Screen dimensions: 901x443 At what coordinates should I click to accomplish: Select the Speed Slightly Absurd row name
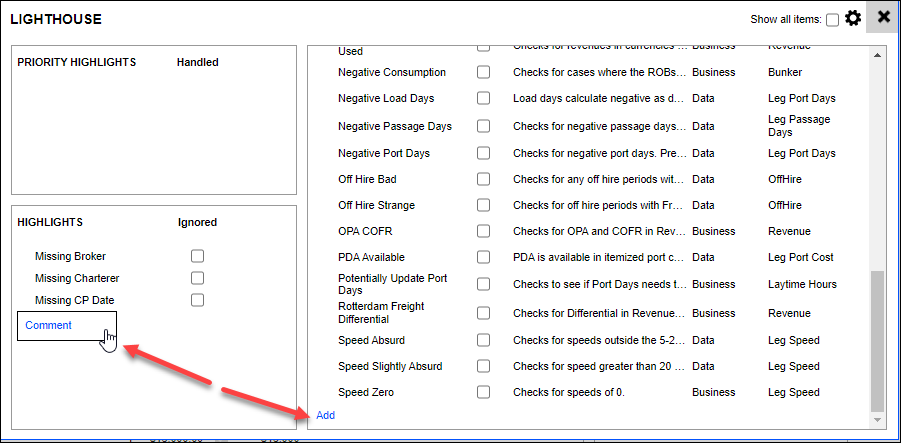click(x=390, y=366)
